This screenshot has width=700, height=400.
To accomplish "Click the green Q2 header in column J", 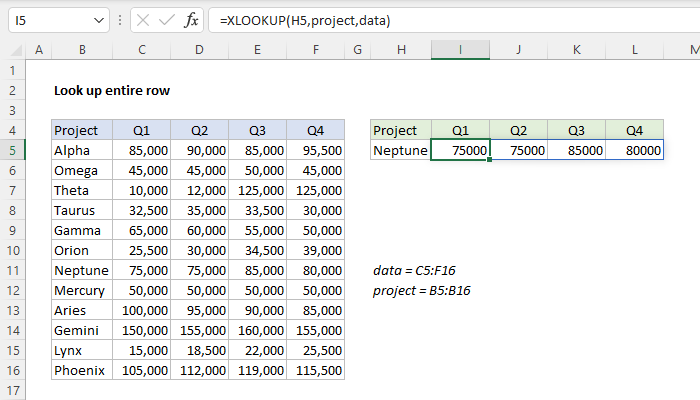I will tap(518, 130).
